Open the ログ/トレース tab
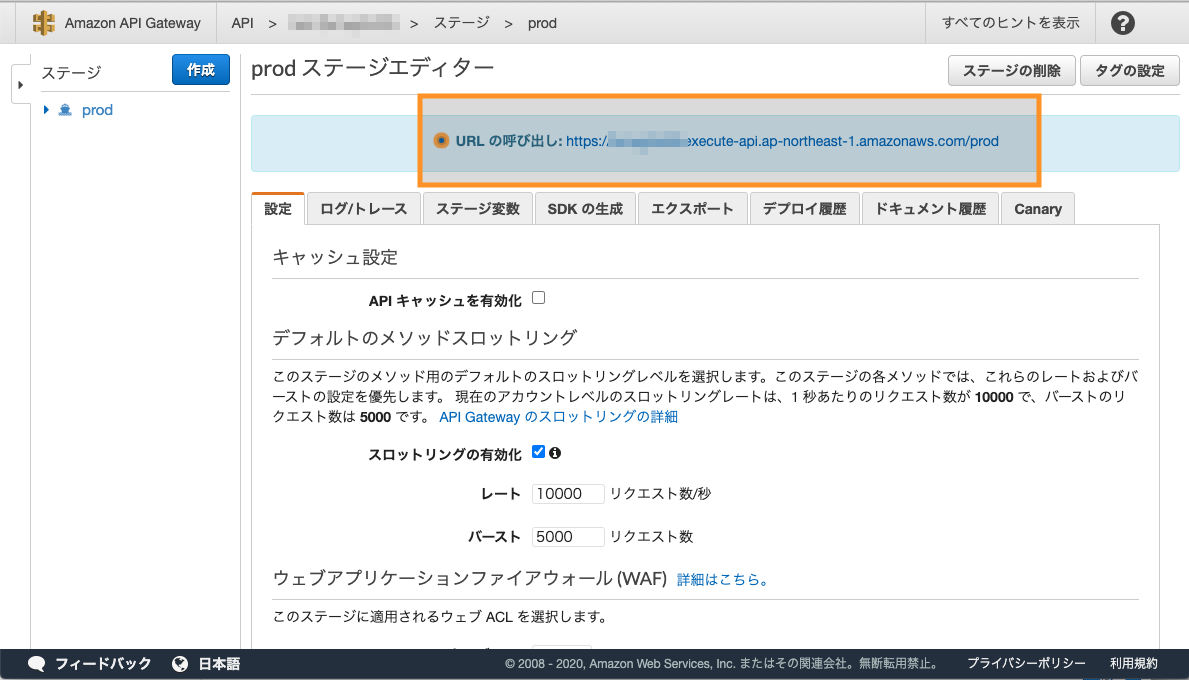The image size is (1189, 680). tap(363, 209)
